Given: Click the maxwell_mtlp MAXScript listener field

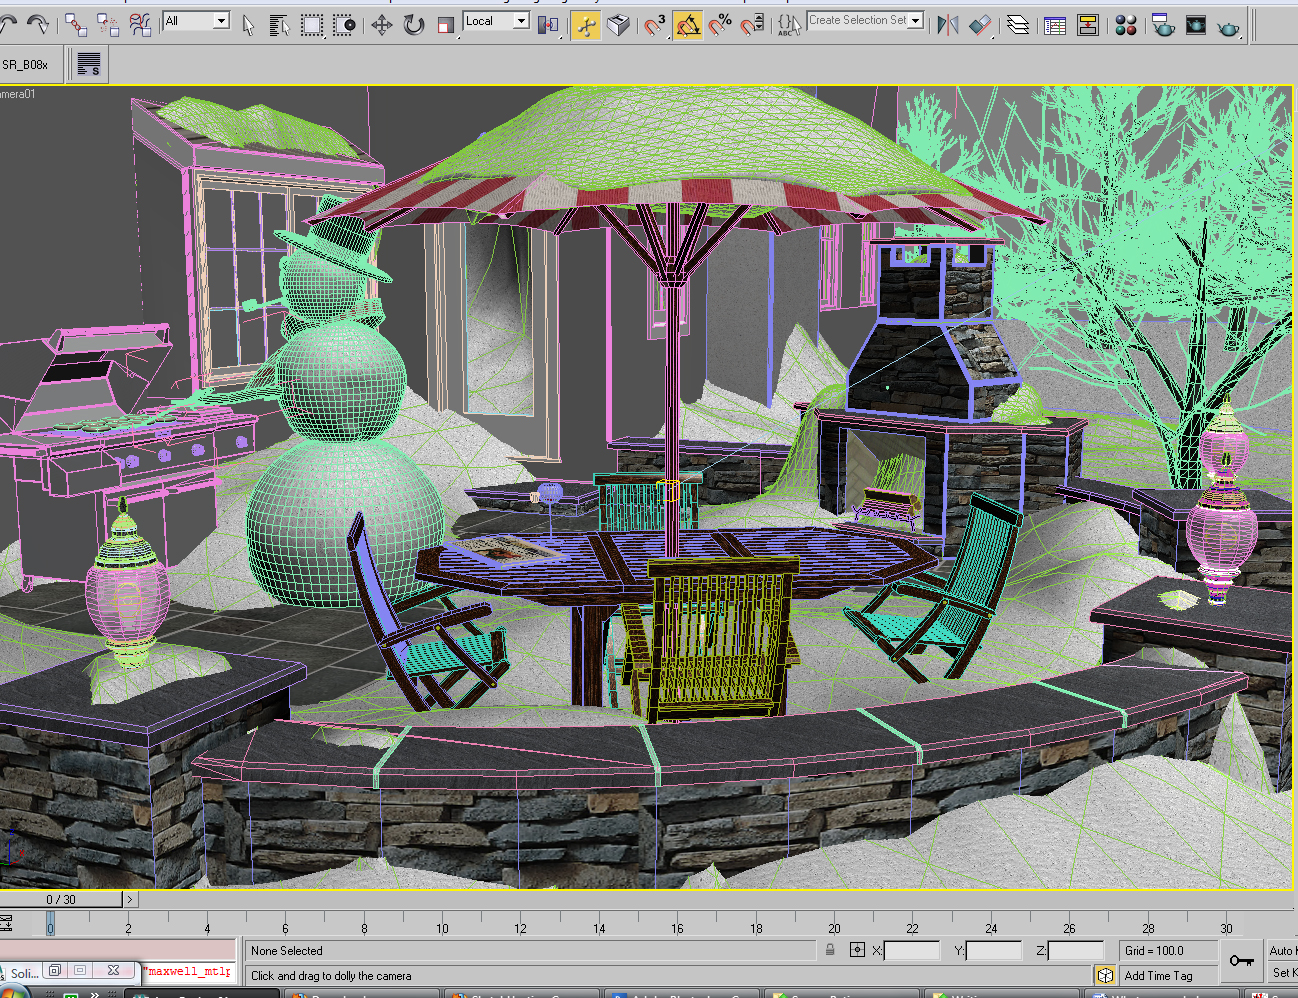Looking at the screenshot, I should pyautogui.click(x=189, y=971).
